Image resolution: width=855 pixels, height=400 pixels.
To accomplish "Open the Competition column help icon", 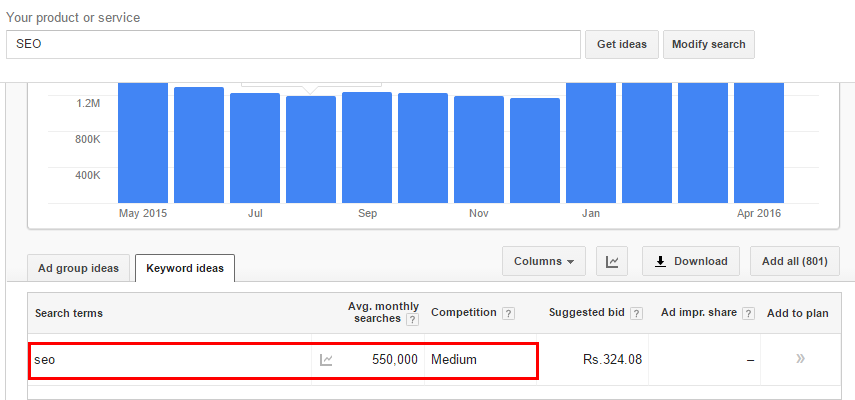I will click(x=509, y=313).
